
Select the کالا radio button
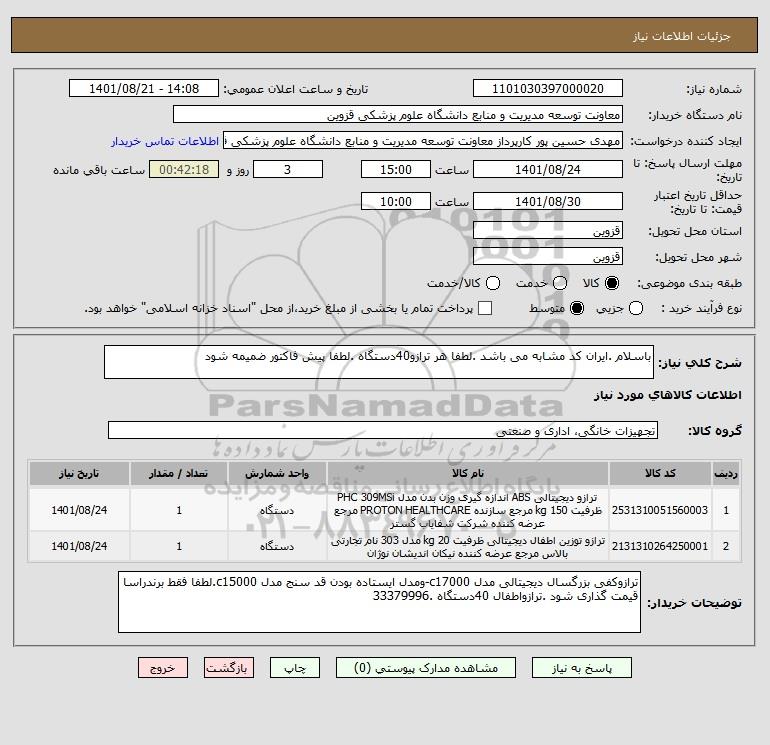click(x=612, y=283)
